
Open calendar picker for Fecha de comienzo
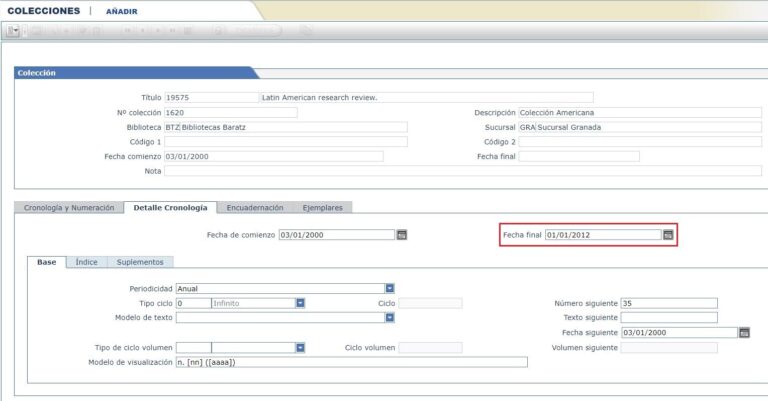click(x=402, y=235)
